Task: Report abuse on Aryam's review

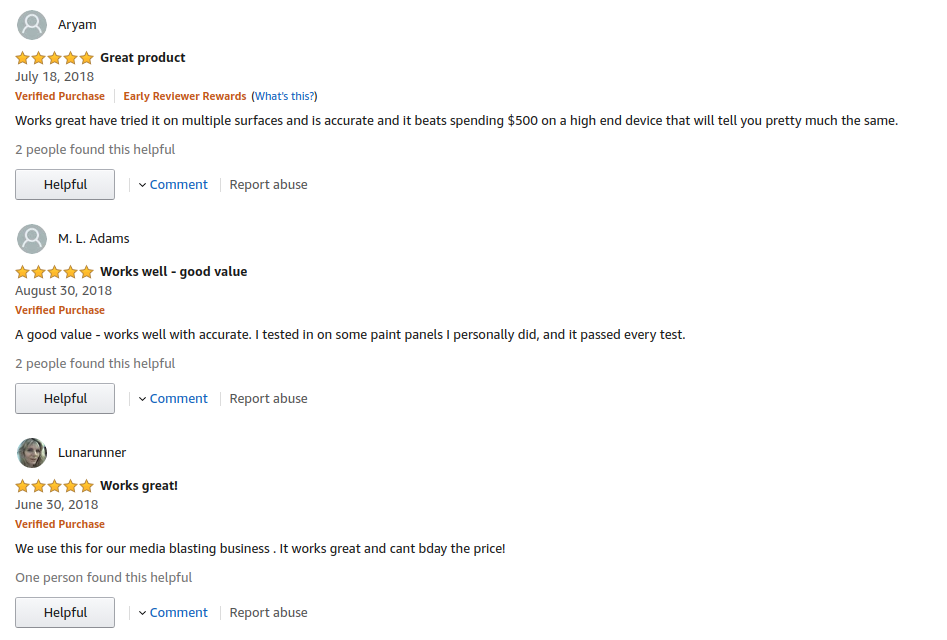Action: (x=268, y=185)
